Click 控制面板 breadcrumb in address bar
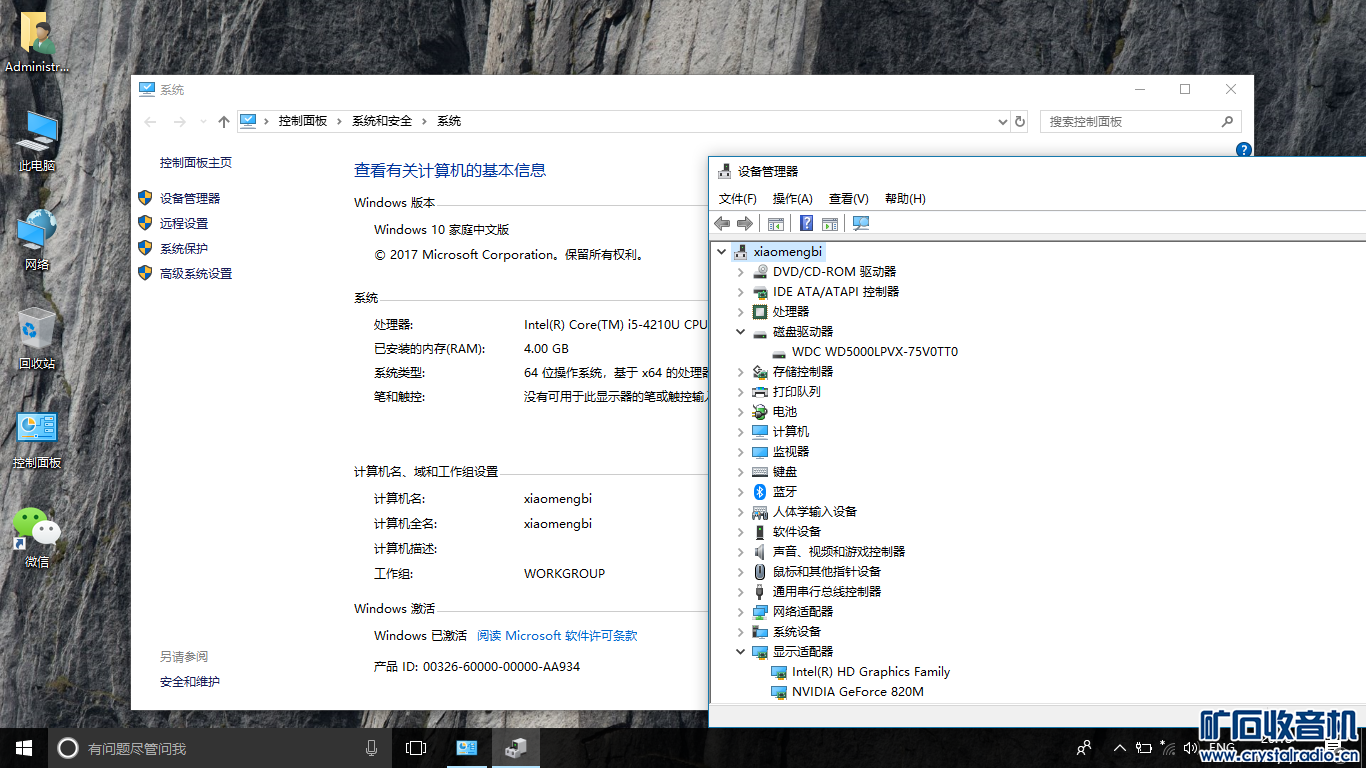 click(303, 121)
